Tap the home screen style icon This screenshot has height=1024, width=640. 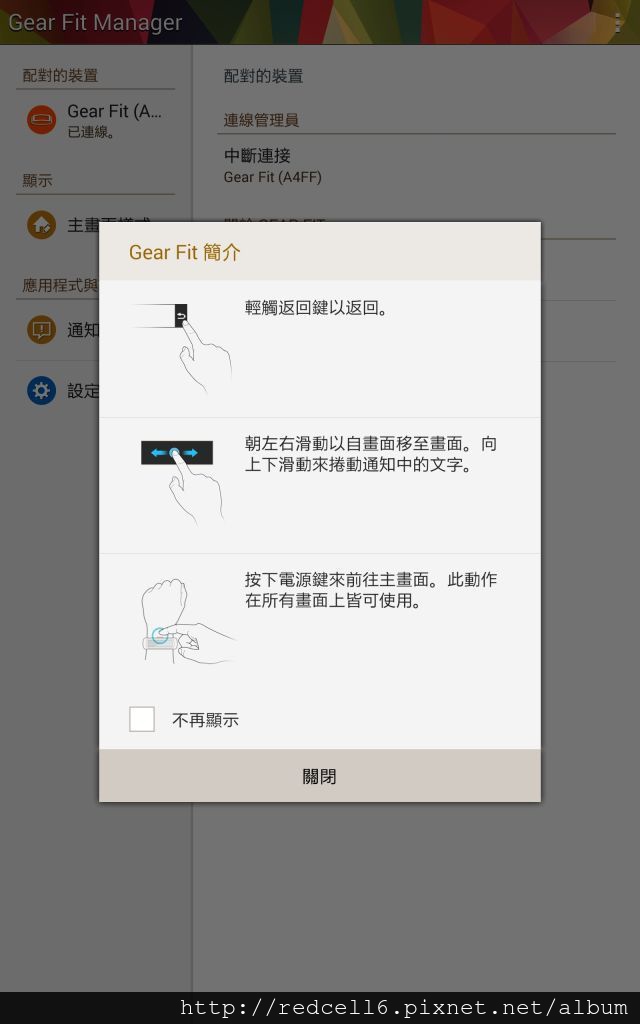click(x=41, y=225)
